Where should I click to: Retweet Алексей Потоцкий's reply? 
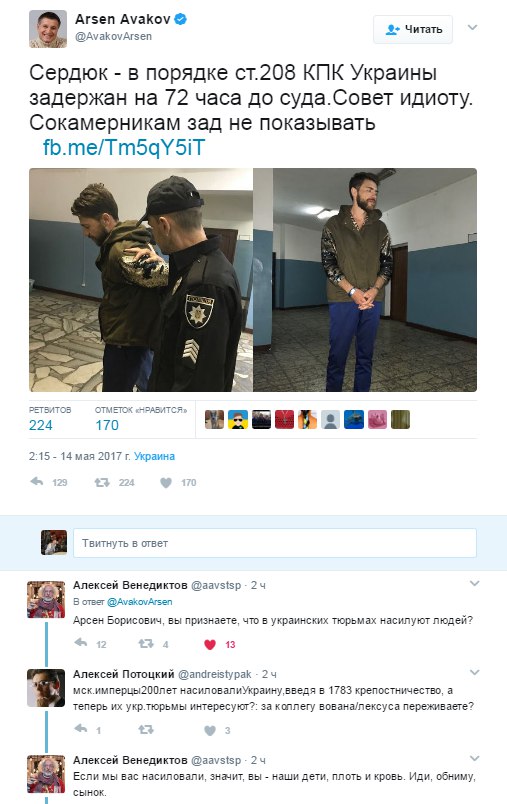click(146, 730)
